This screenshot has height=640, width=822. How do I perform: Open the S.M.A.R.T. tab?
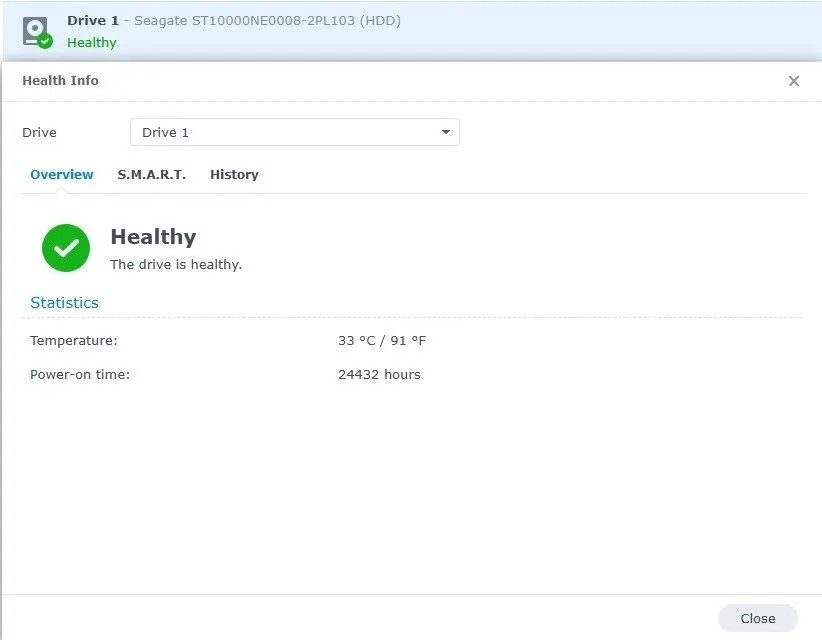coord(152,175)
